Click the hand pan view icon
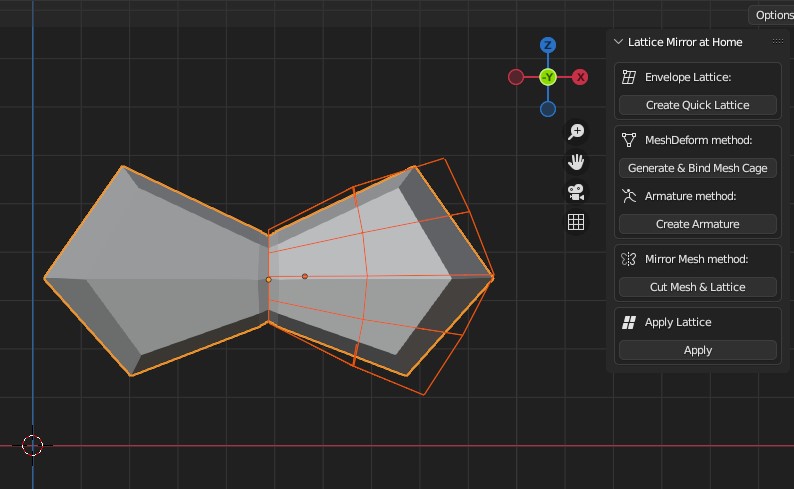Image resolution: width=794 pixels, height=489 pixels. pos(576,162)
